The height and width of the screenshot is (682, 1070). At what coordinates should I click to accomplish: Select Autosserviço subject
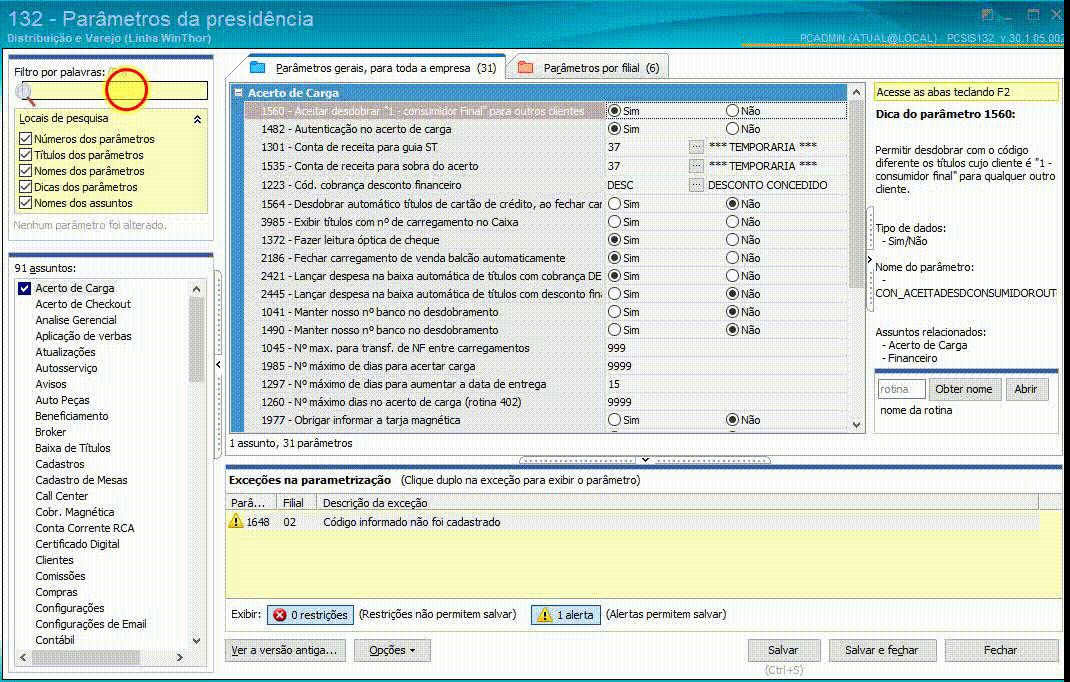[x=66, y=368]
